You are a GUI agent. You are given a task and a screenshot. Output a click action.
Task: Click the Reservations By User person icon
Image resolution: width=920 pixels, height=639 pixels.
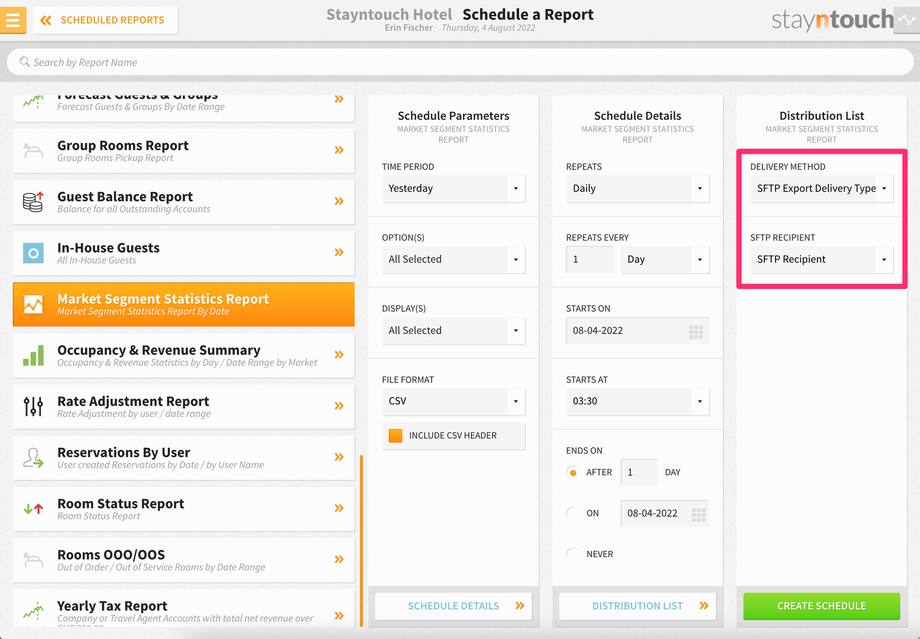coord(33,458)
